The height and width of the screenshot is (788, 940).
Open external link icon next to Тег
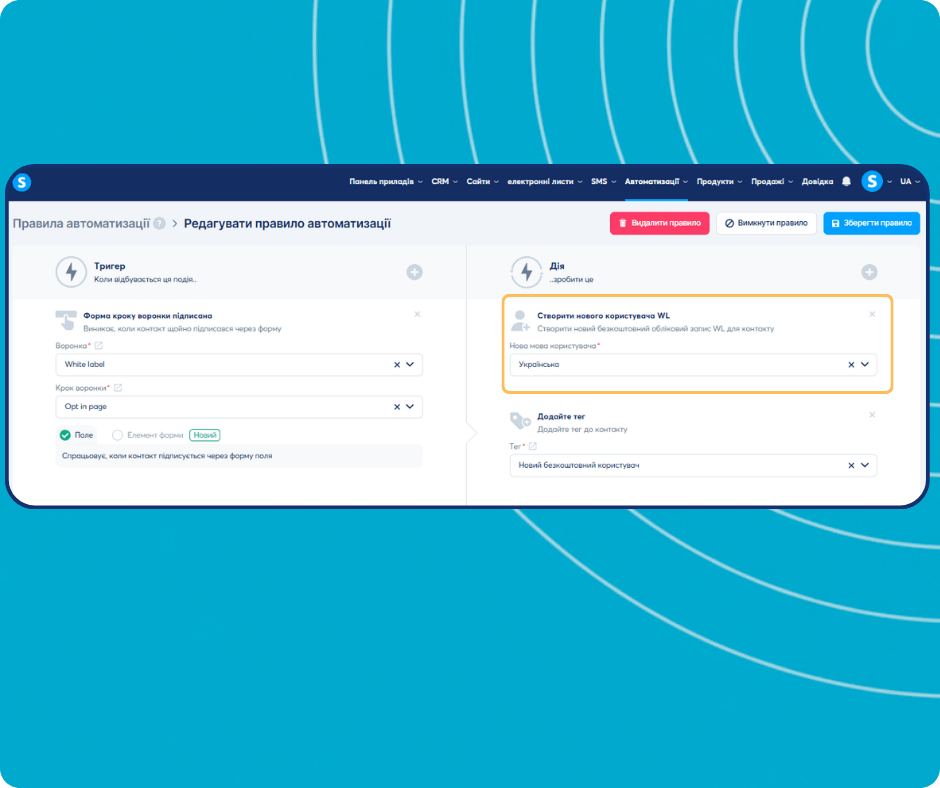[533, 446]
